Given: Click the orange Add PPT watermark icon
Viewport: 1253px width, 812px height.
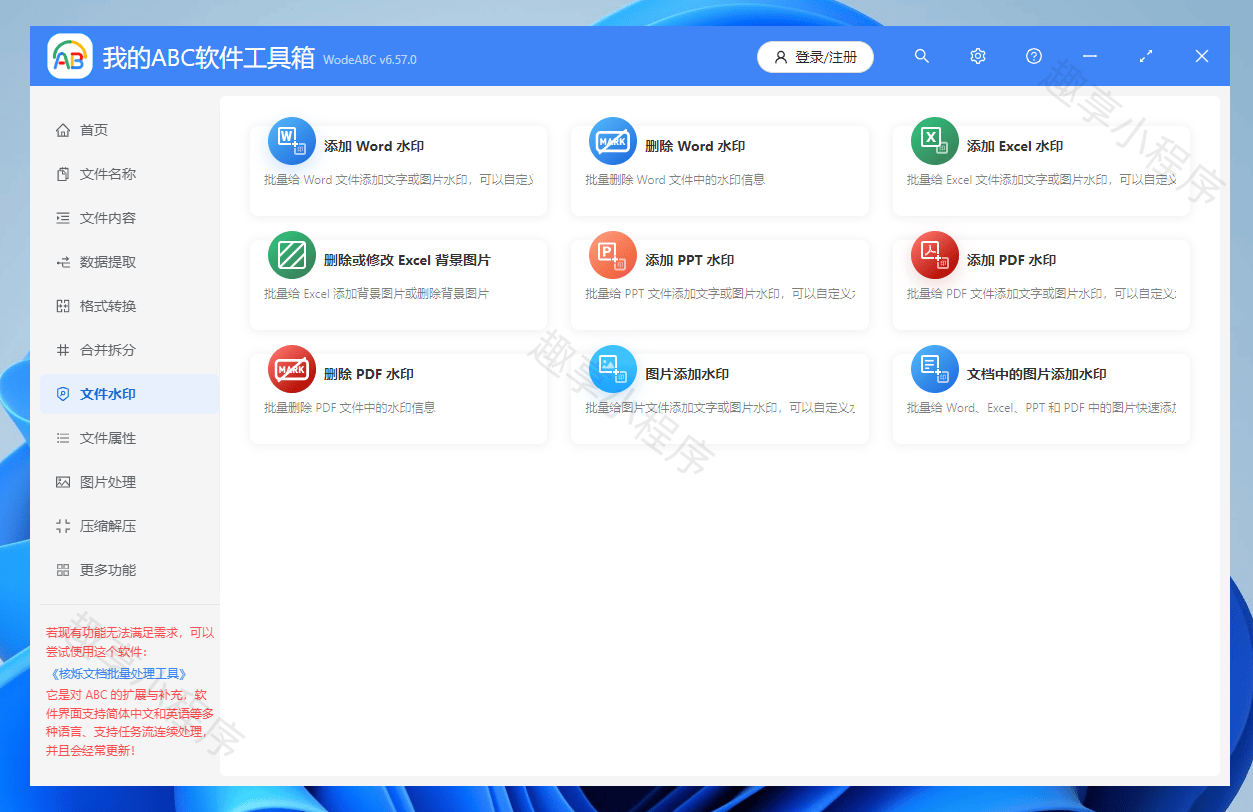Looking at the screenshot, I should coord(613,255).
